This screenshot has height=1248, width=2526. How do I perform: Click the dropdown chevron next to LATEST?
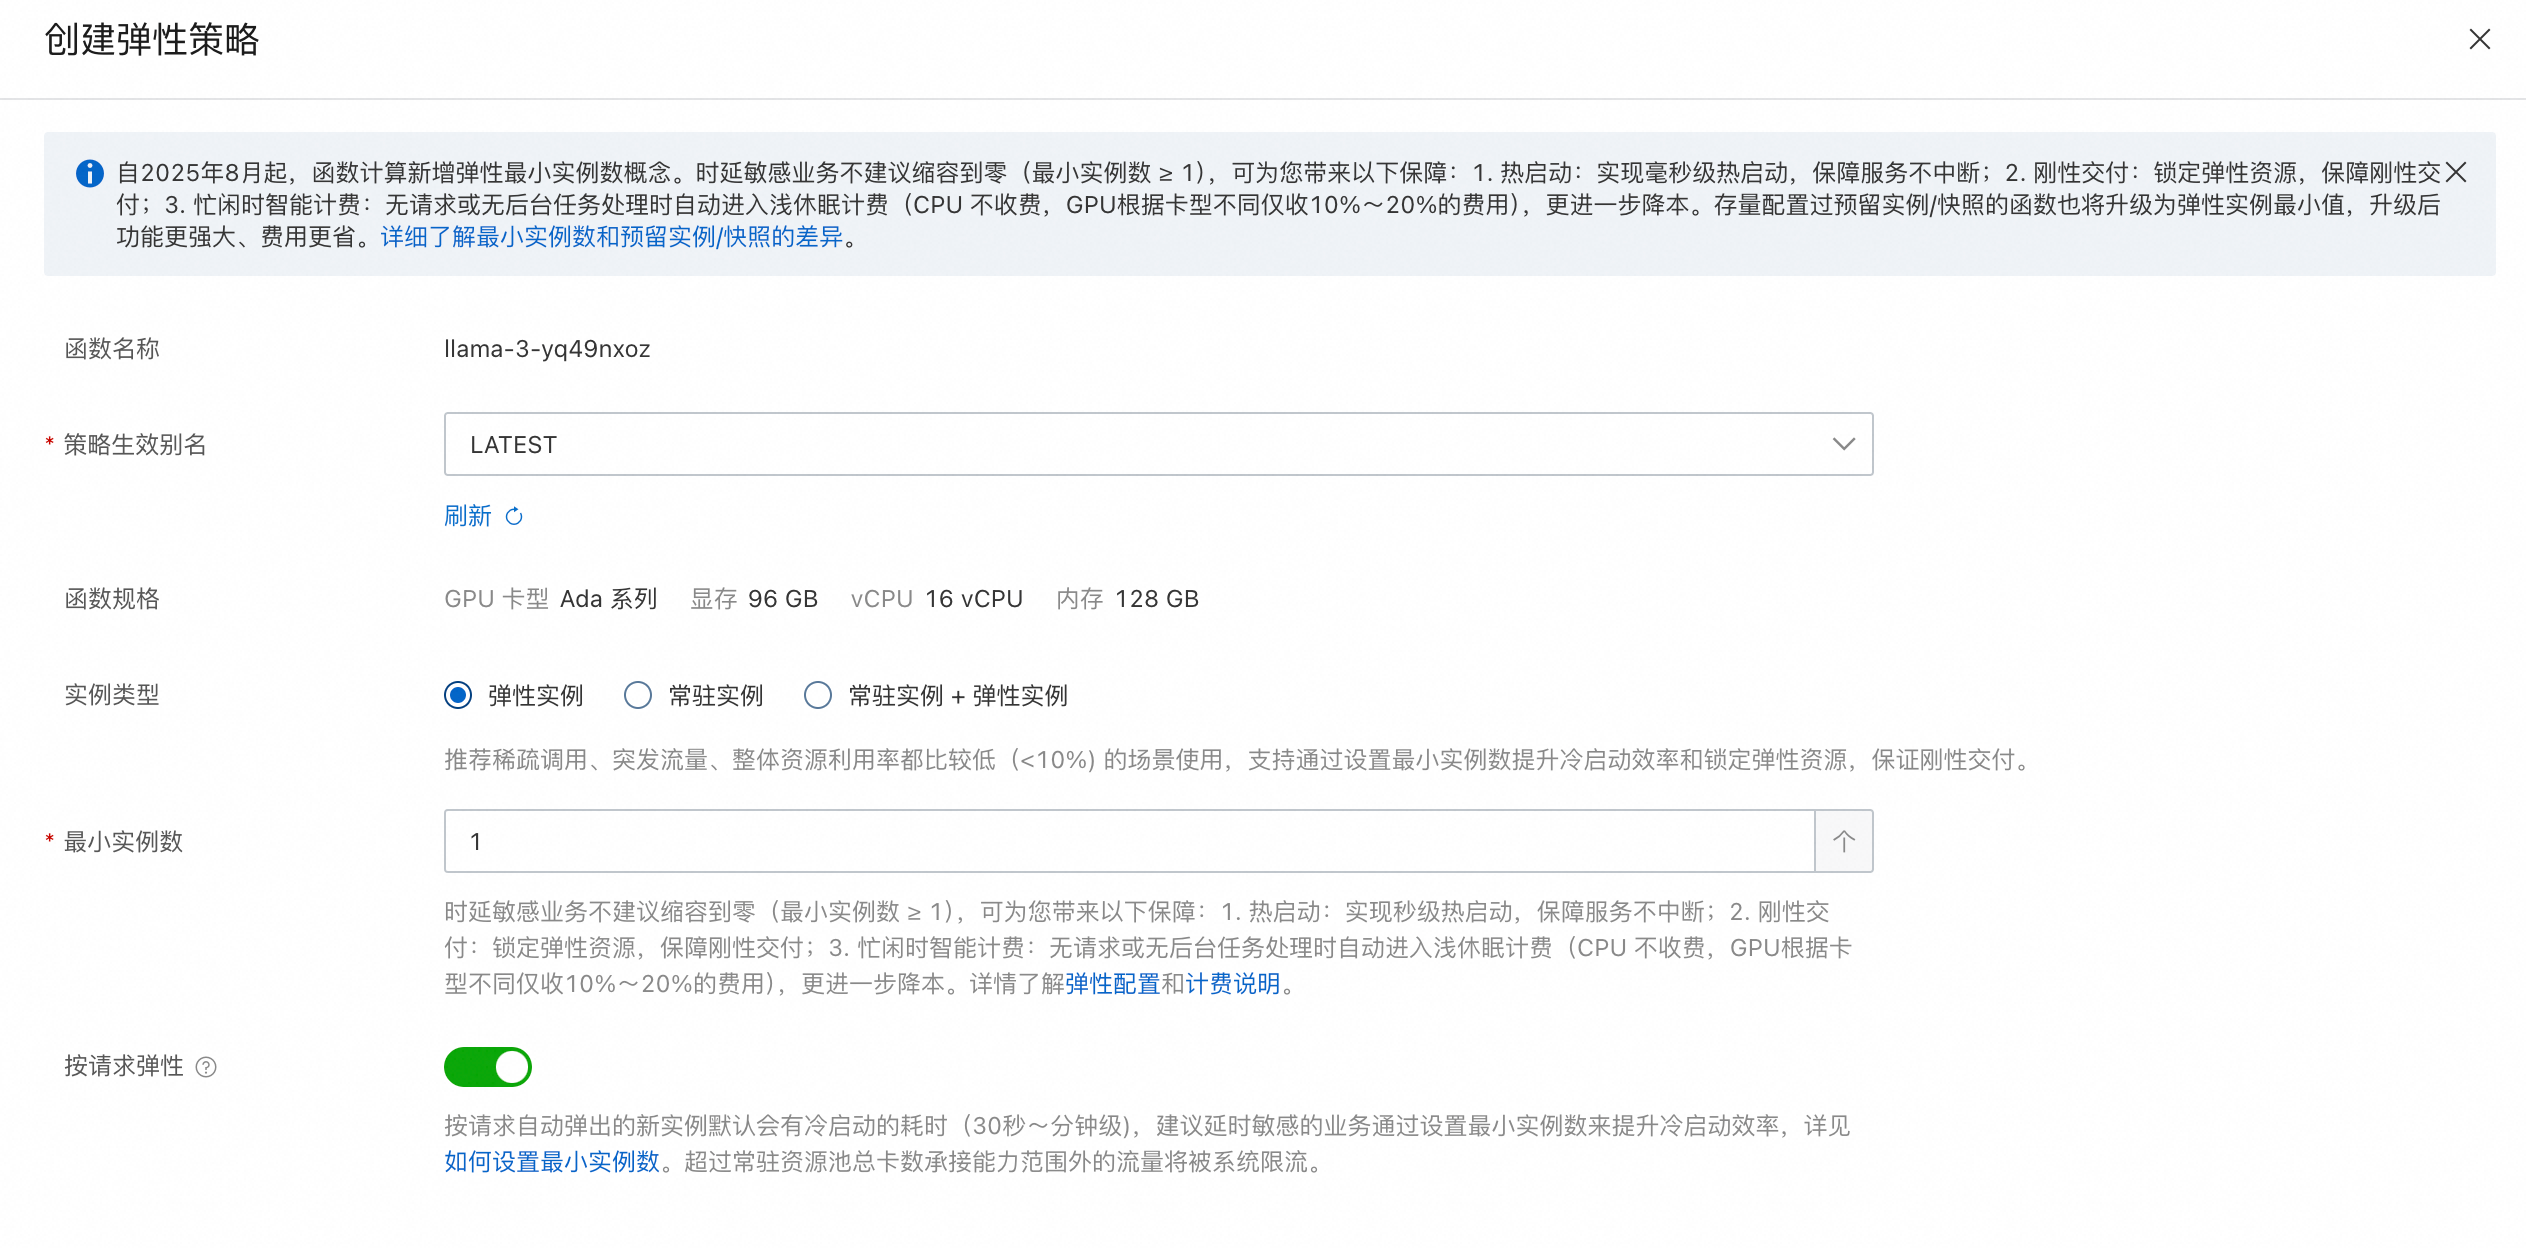tap(1843, 444)
